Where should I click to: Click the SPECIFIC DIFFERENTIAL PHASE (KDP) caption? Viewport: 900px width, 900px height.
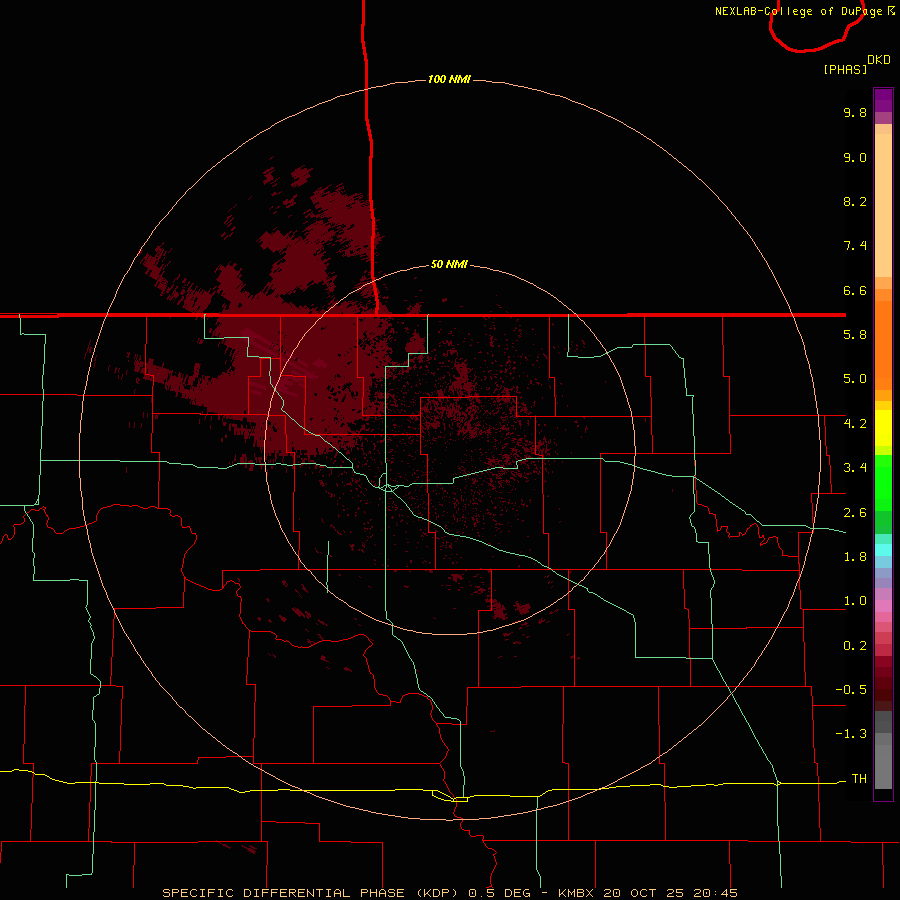[x=310, y=893]
